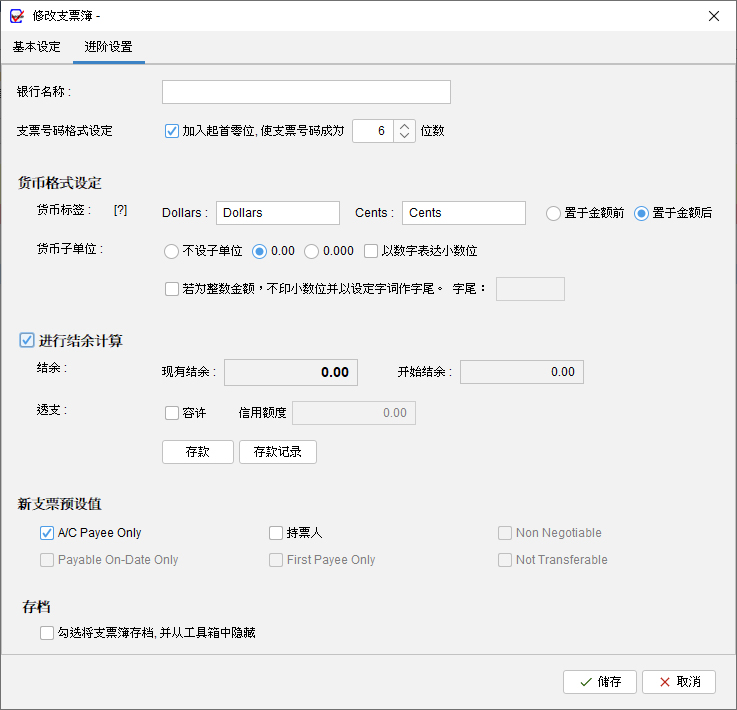Screen dimensions: 737x710
Task: Switch to the 基本设定 tab
Action: tap(37, 47)
